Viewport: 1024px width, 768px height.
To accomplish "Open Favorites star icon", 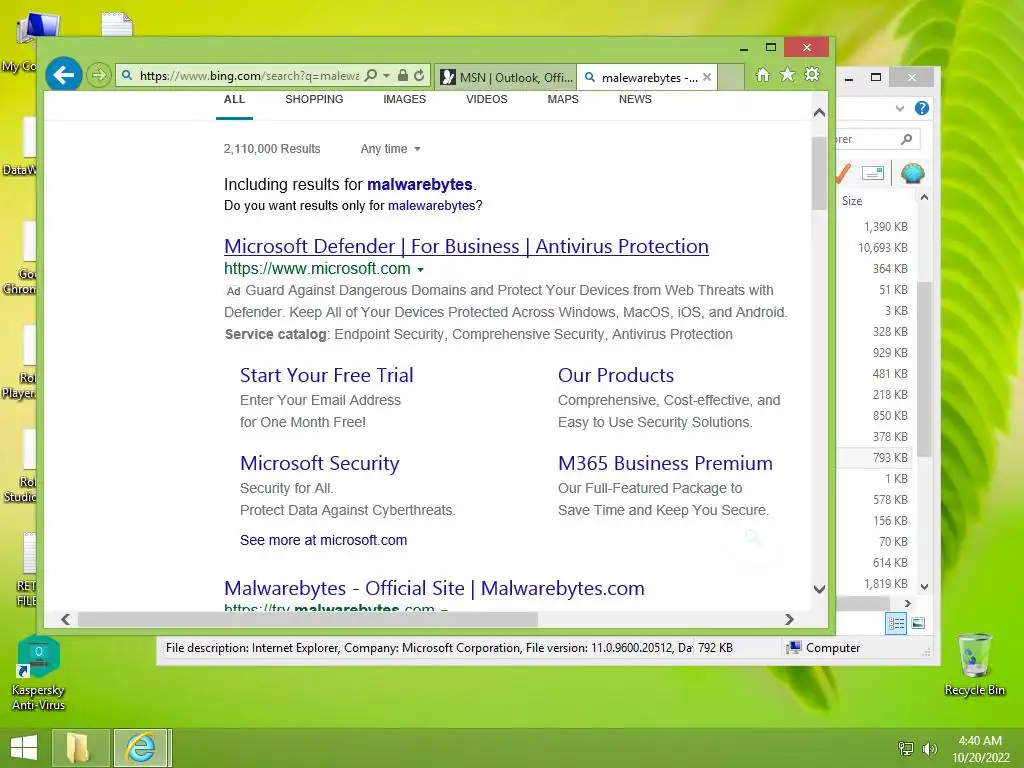I will (788, 75).
